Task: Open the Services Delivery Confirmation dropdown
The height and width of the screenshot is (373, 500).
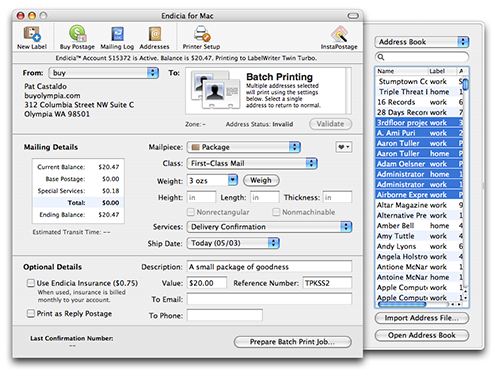Action: point(269,227)
